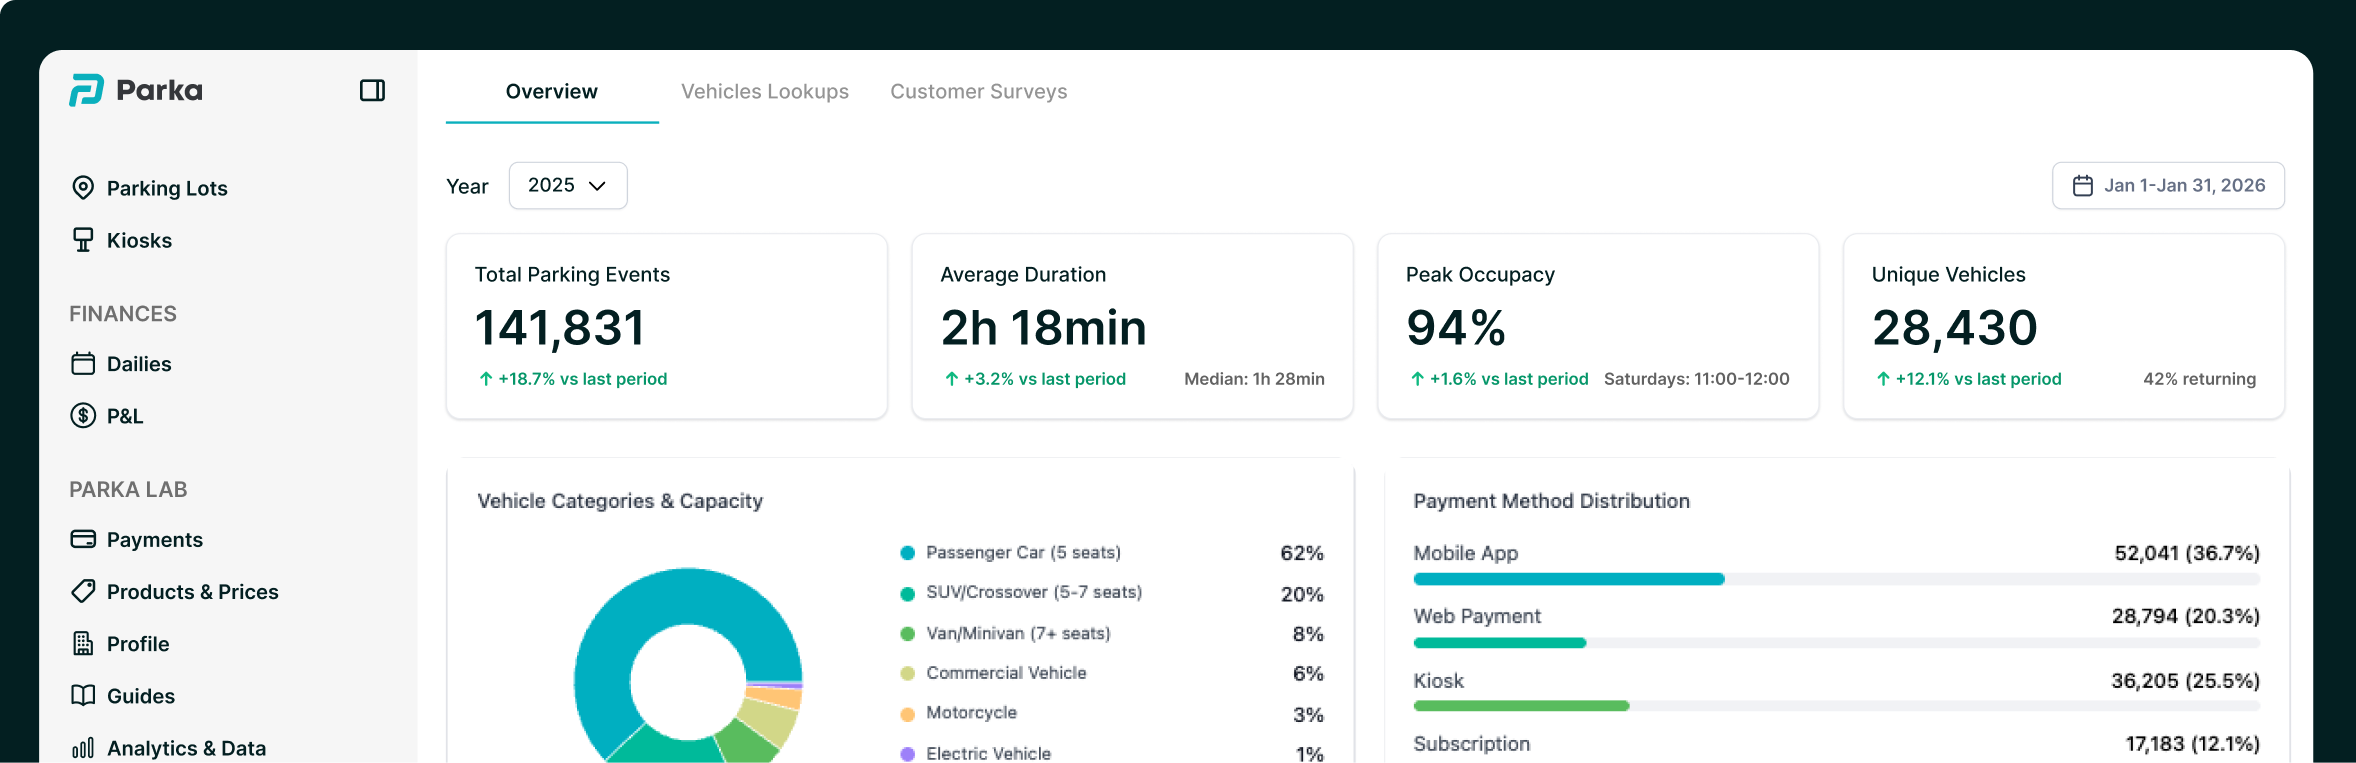Click the Analytics & Data chart icon
Viewport: 2356px width, 763px height.
point(83,747)
